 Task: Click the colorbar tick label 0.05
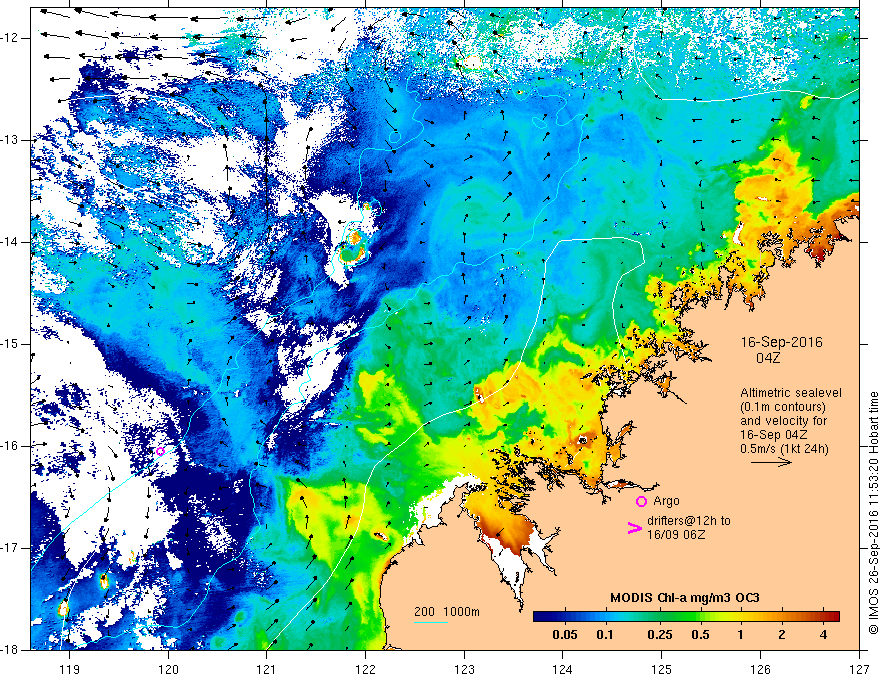(565, 635)
